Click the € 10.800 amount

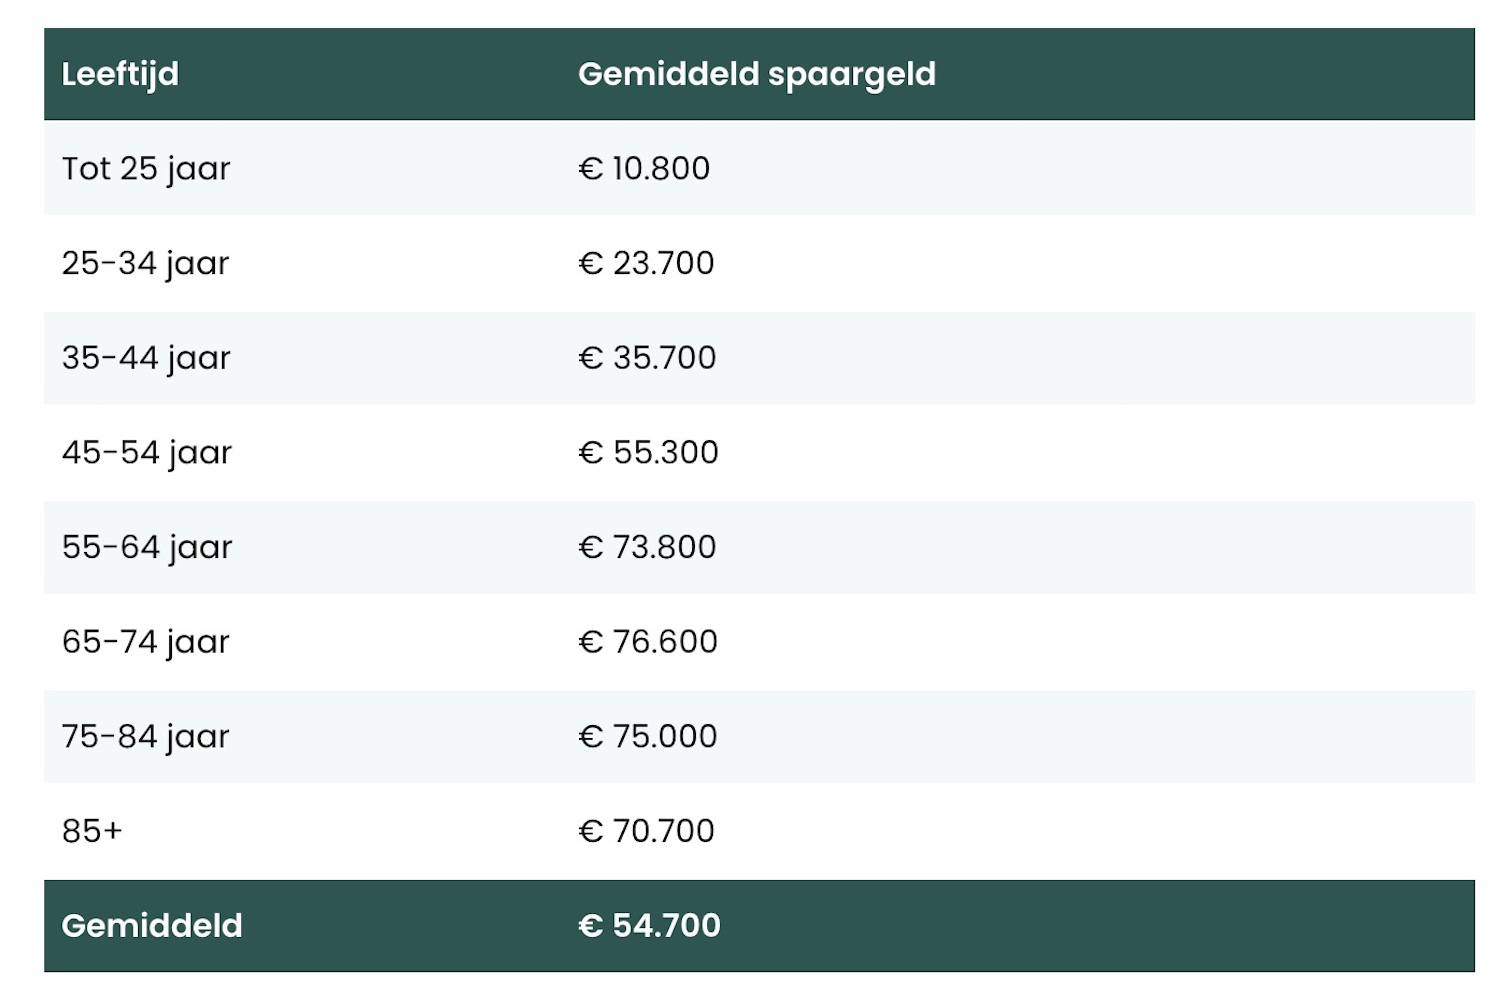pos(644,168)
